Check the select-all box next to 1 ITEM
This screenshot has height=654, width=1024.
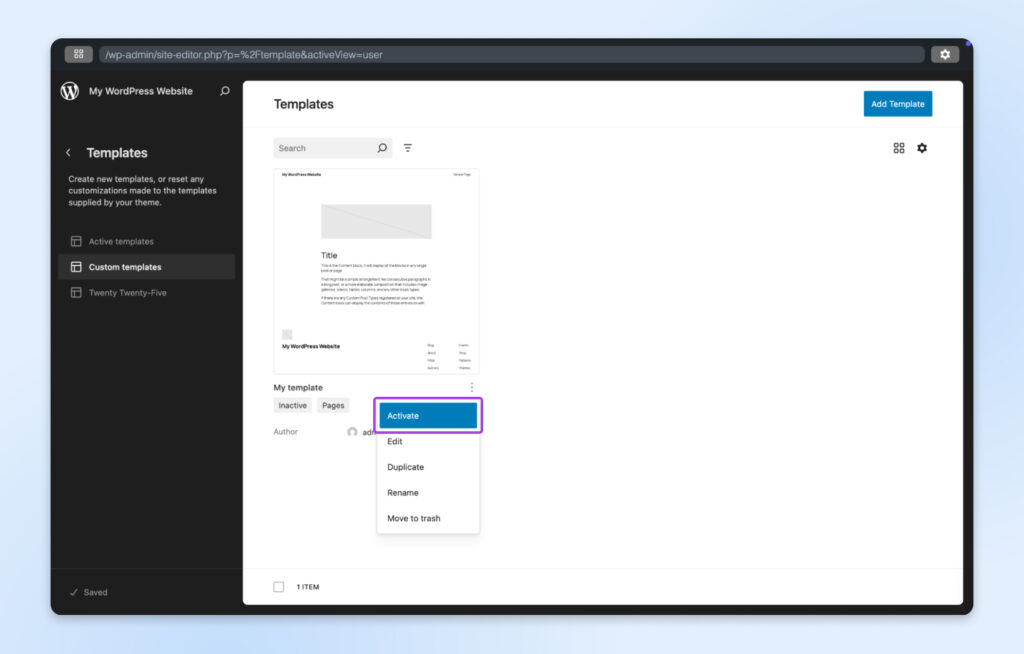(278, 587)
